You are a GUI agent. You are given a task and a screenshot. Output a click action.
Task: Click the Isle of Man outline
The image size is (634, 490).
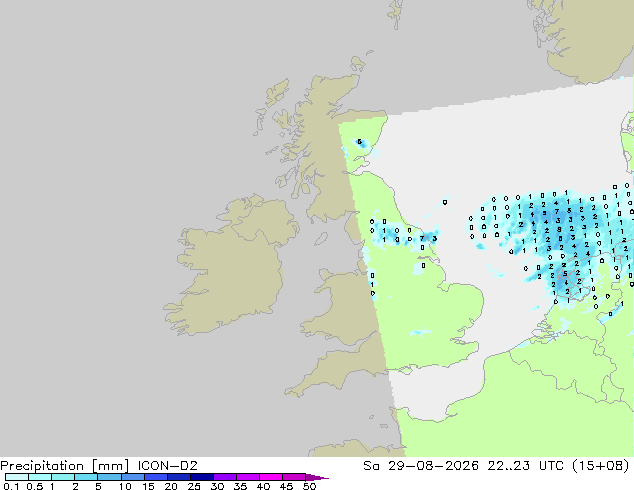(321, 239)
